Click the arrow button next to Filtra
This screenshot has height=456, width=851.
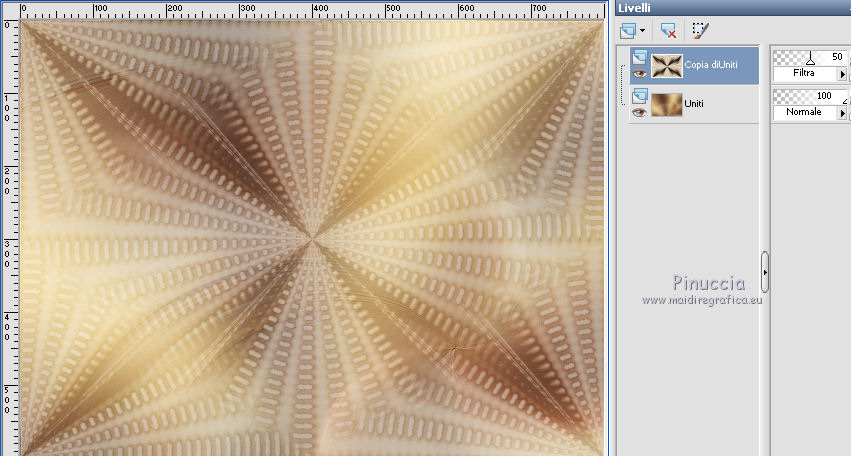842,74
